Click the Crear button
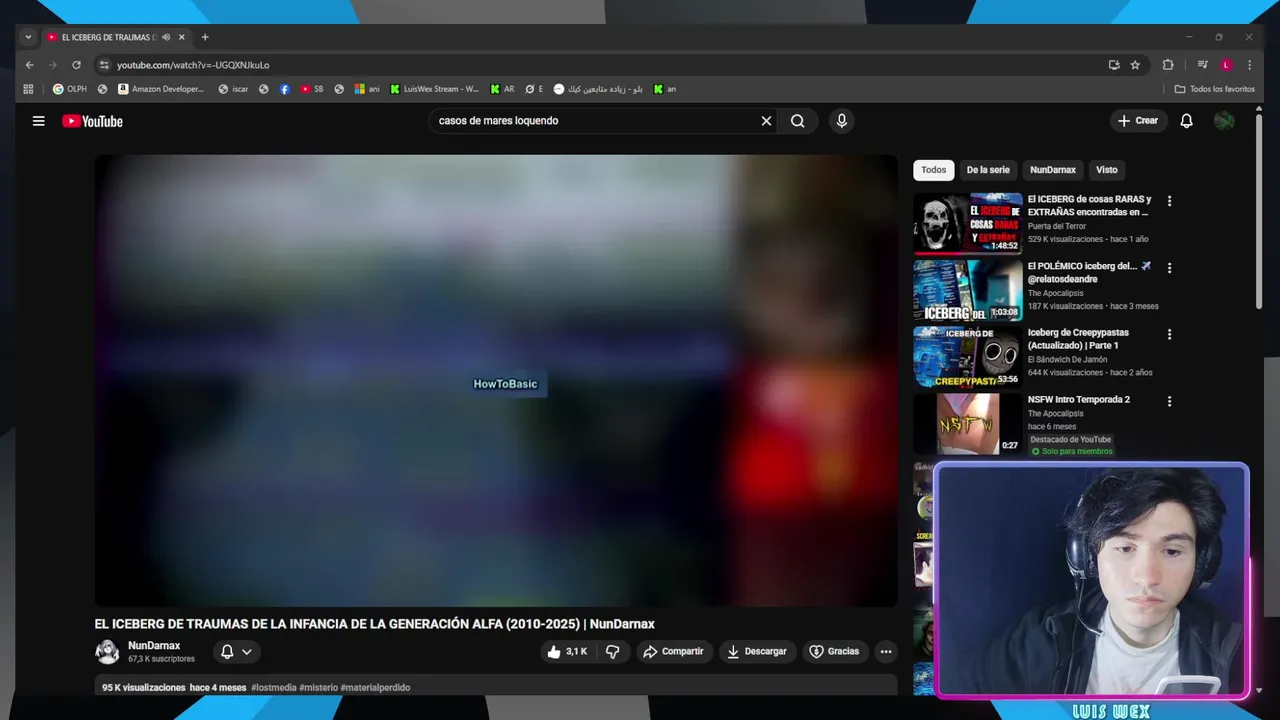This screenshot has width=1280, height=720. point(1138,121)
